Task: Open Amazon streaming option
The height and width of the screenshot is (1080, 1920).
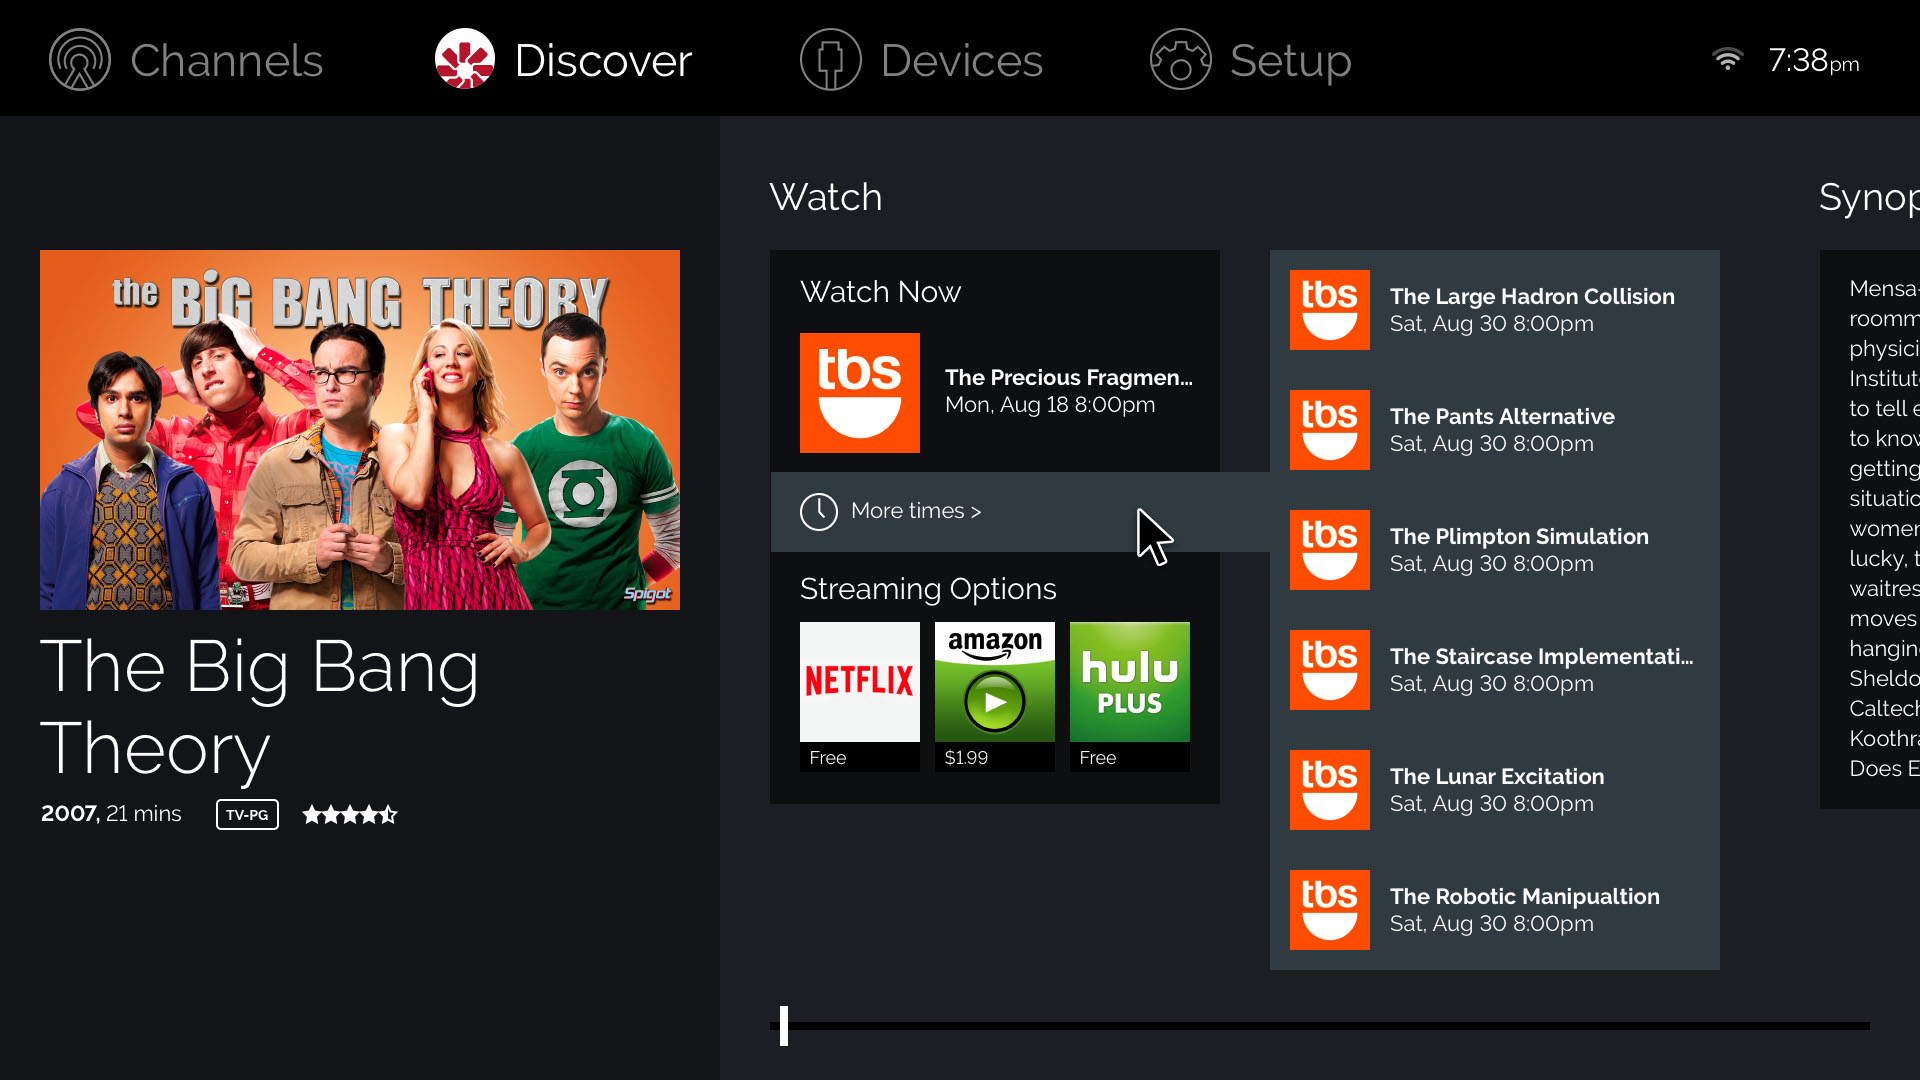Action: (x=995, y=682)
